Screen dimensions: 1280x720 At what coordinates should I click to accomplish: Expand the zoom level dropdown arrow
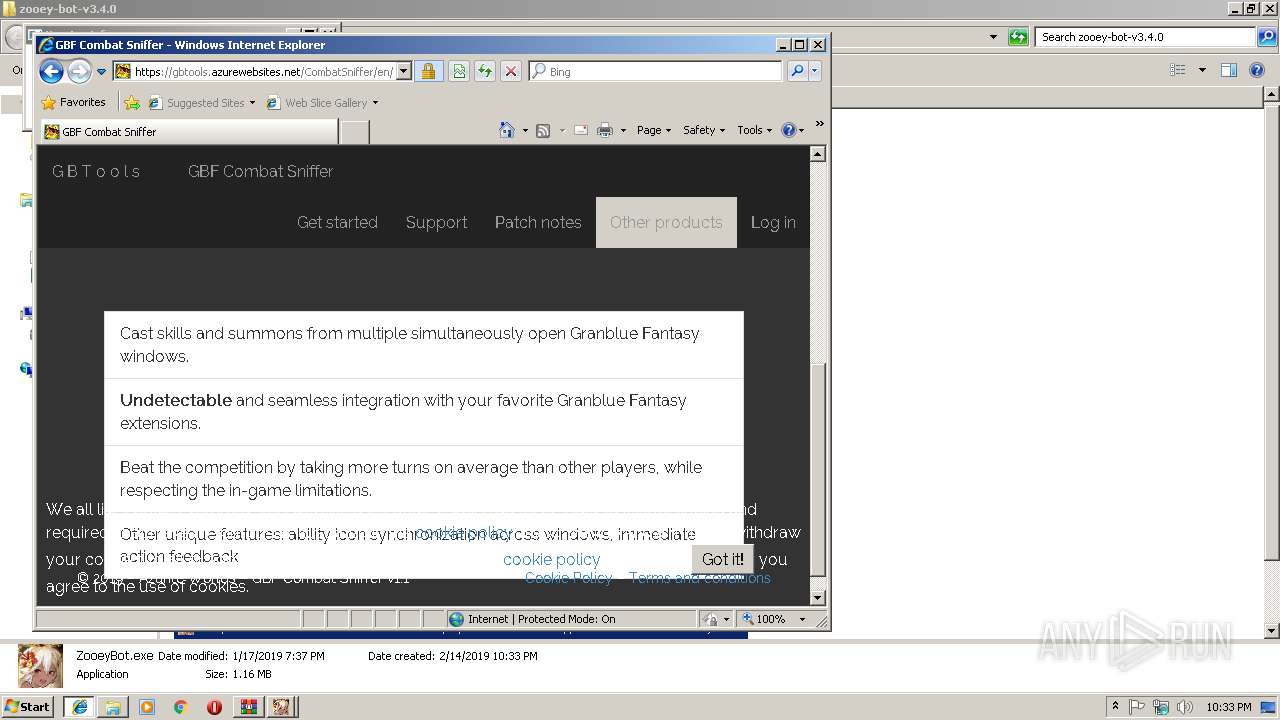tap(802, 619)
